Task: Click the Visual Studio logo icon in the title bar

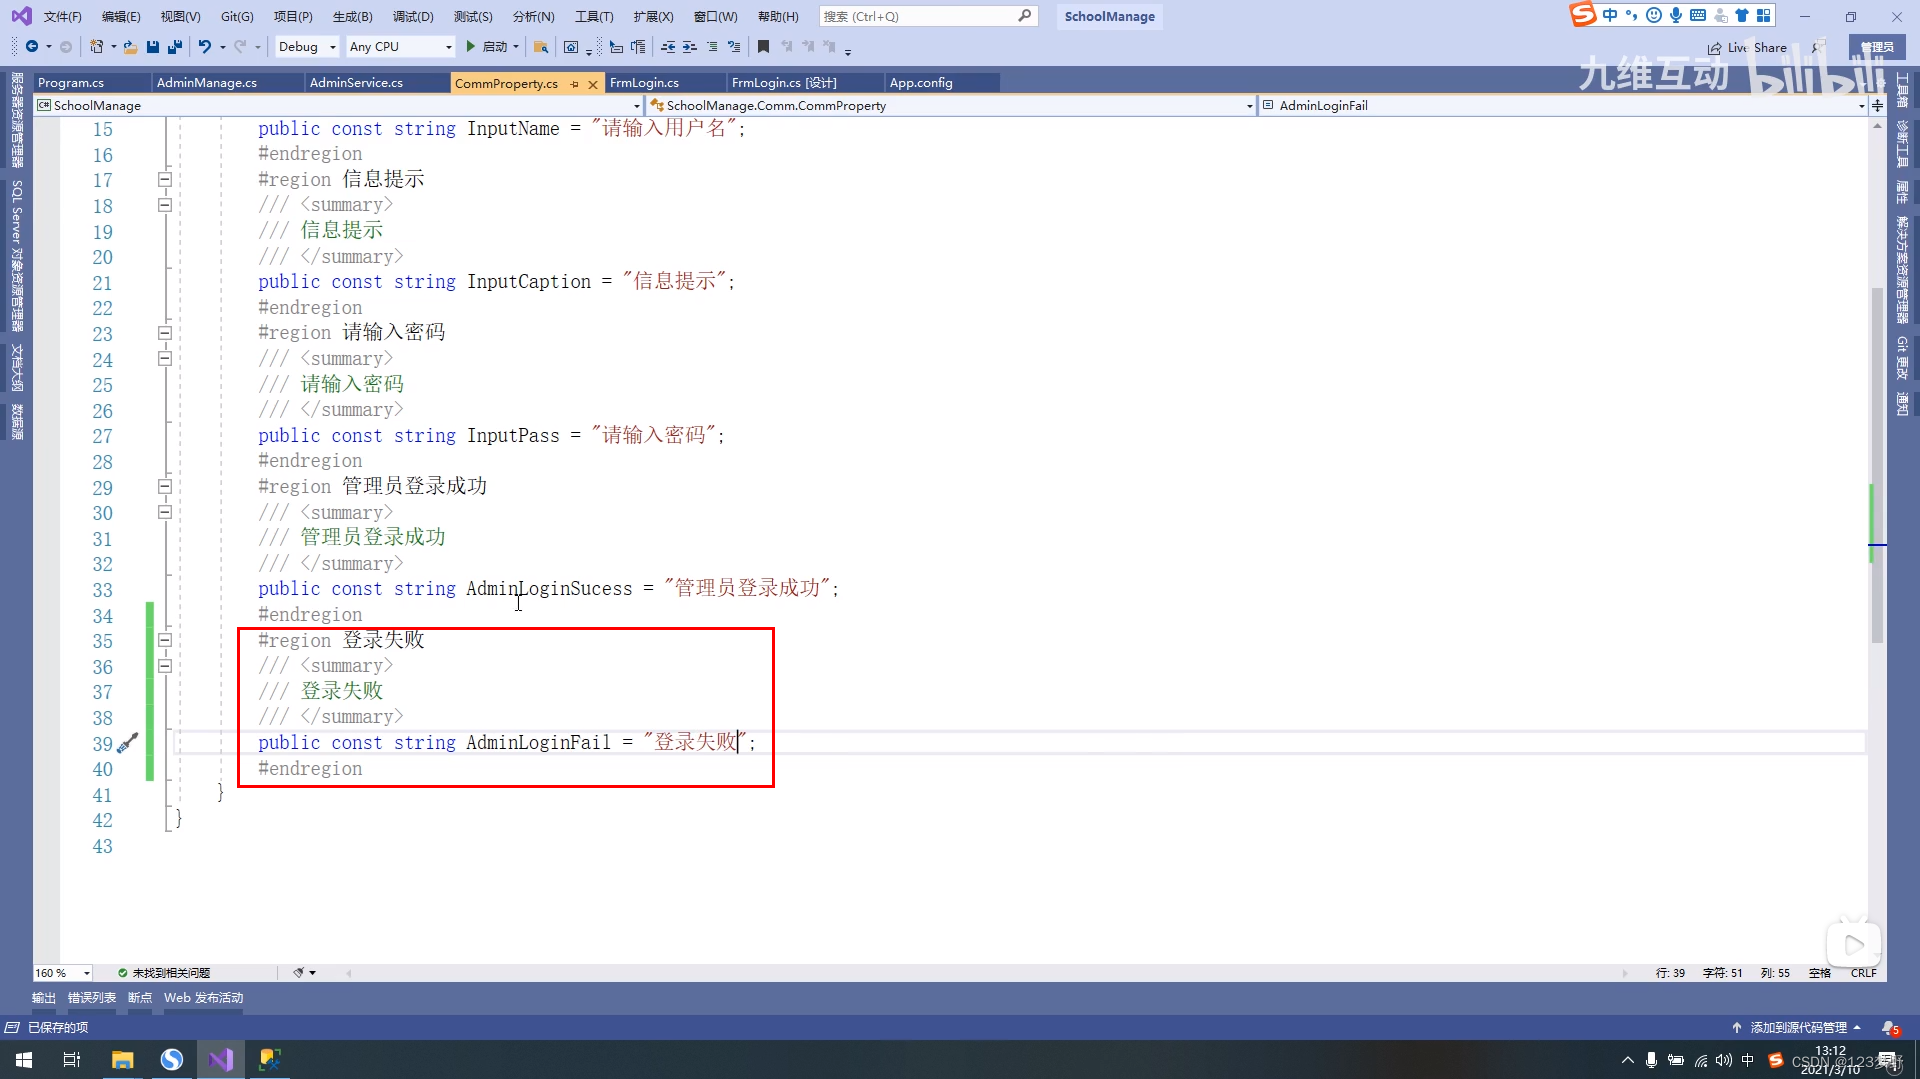Action: point(21,16)
